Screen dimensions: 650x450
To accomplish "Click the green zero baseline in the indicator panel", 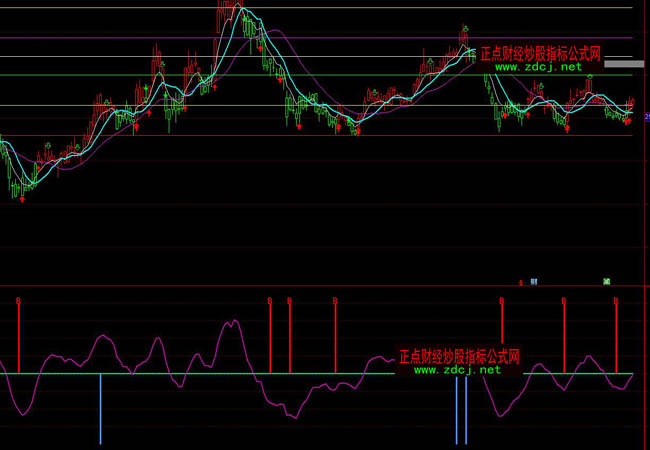I will (x=300, y=374).
